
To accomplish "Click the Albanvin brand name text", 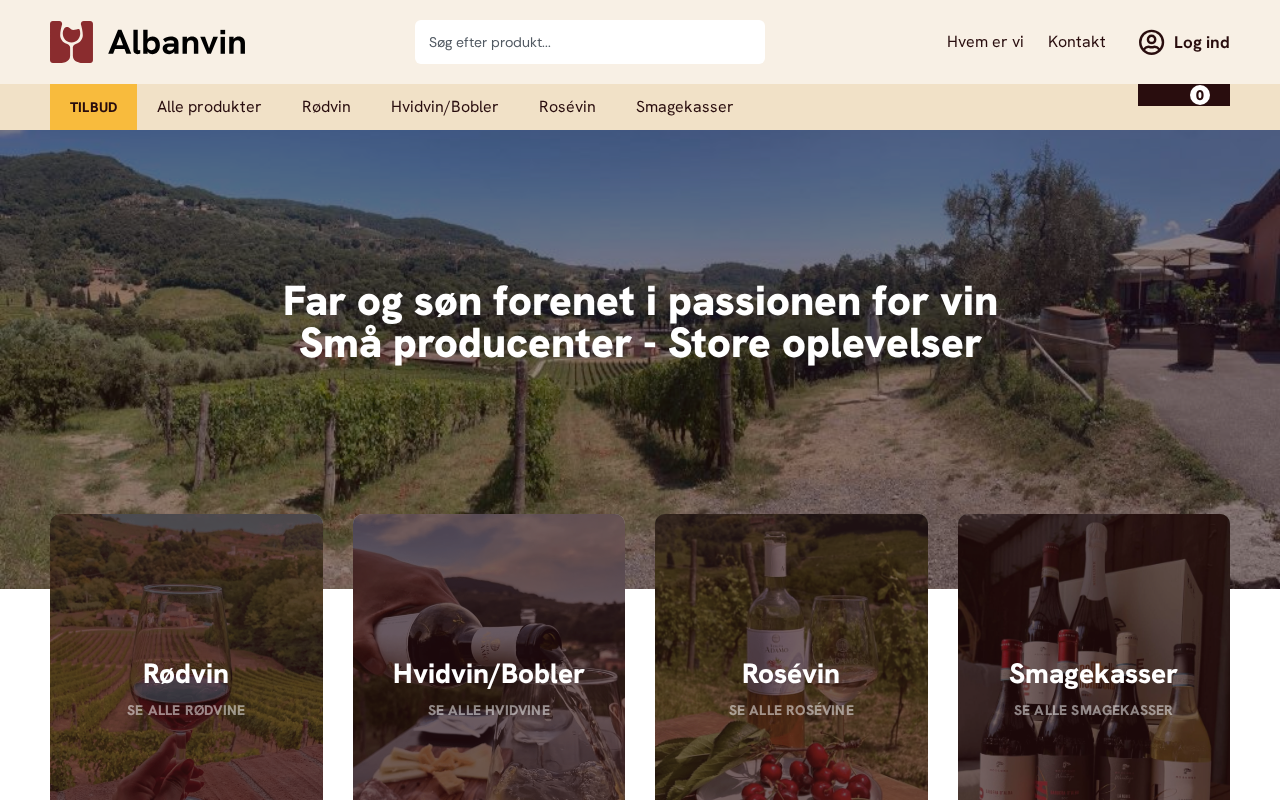I will tap(177, 42).
